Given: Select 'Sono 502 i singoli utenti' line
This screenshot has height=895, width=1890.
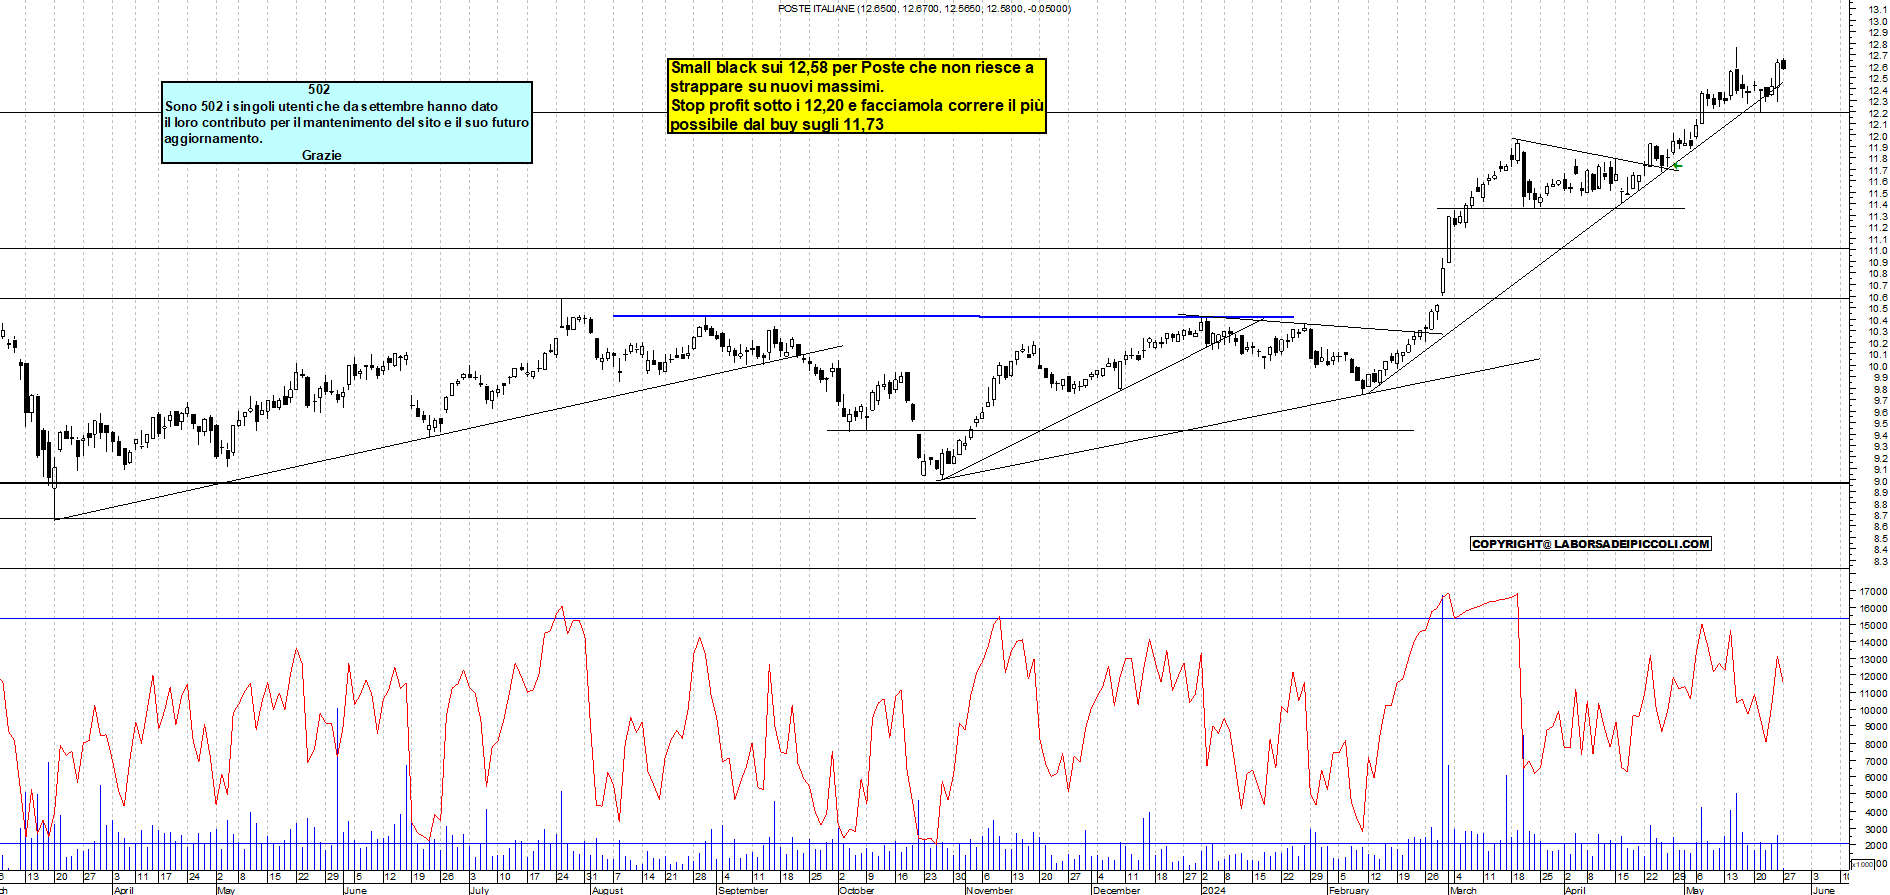Looking at the screenshot, I should 331,106.
